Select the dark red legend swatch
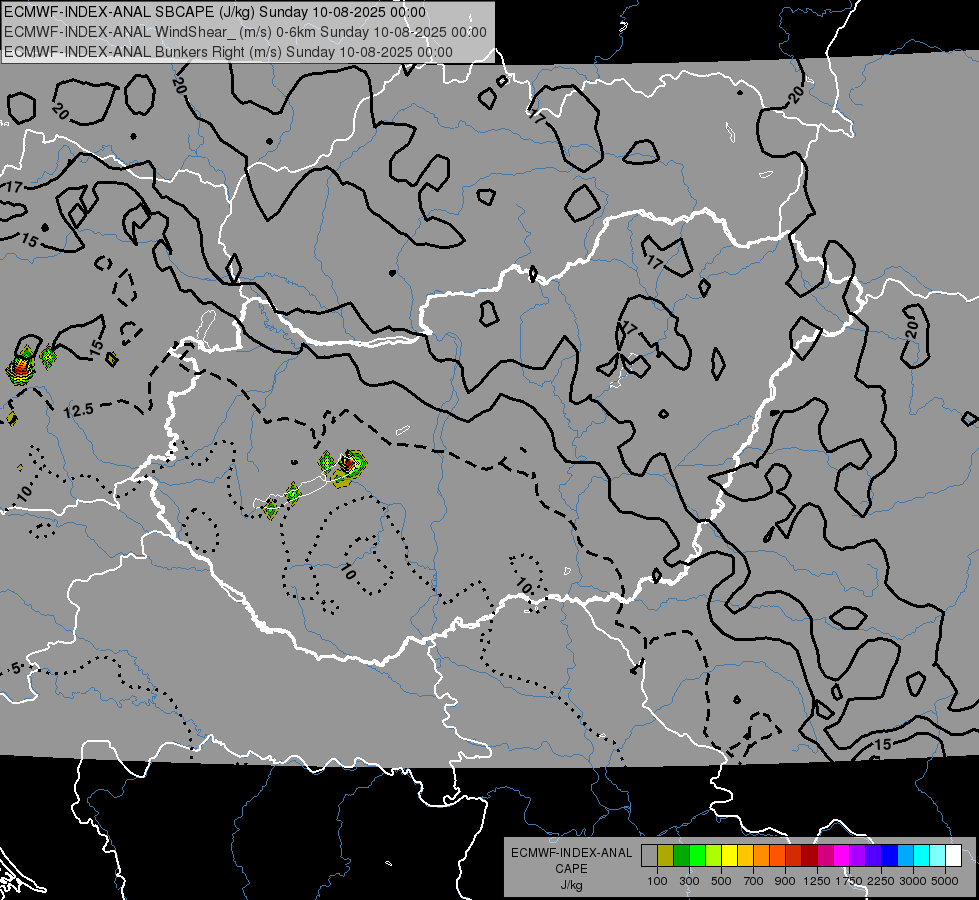 [809, 855]
